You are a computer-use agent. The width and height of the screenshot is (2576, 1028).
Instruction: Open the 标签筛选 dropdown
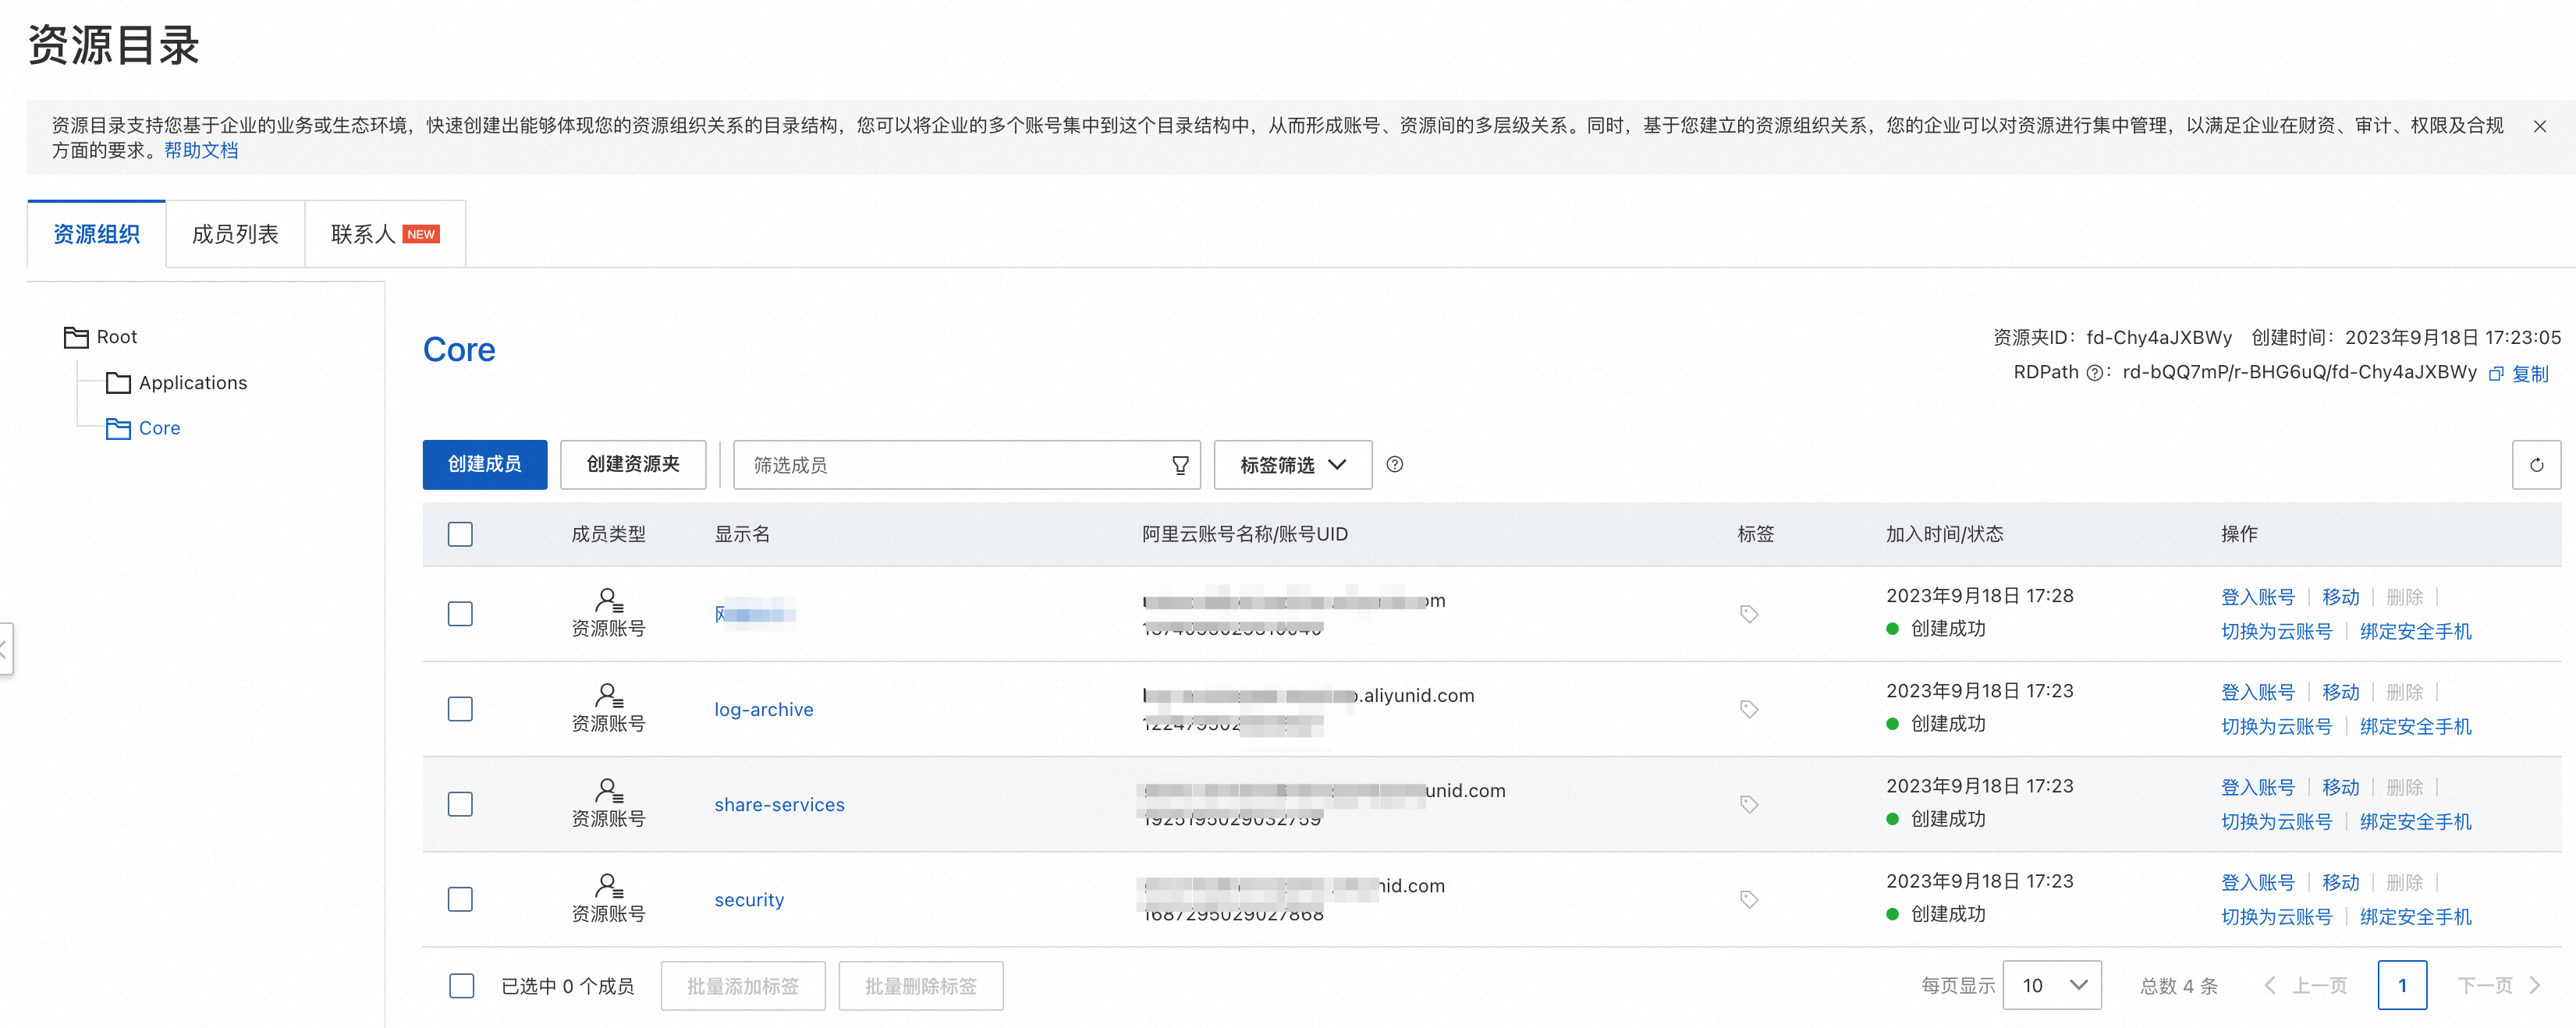point(1292,465)
